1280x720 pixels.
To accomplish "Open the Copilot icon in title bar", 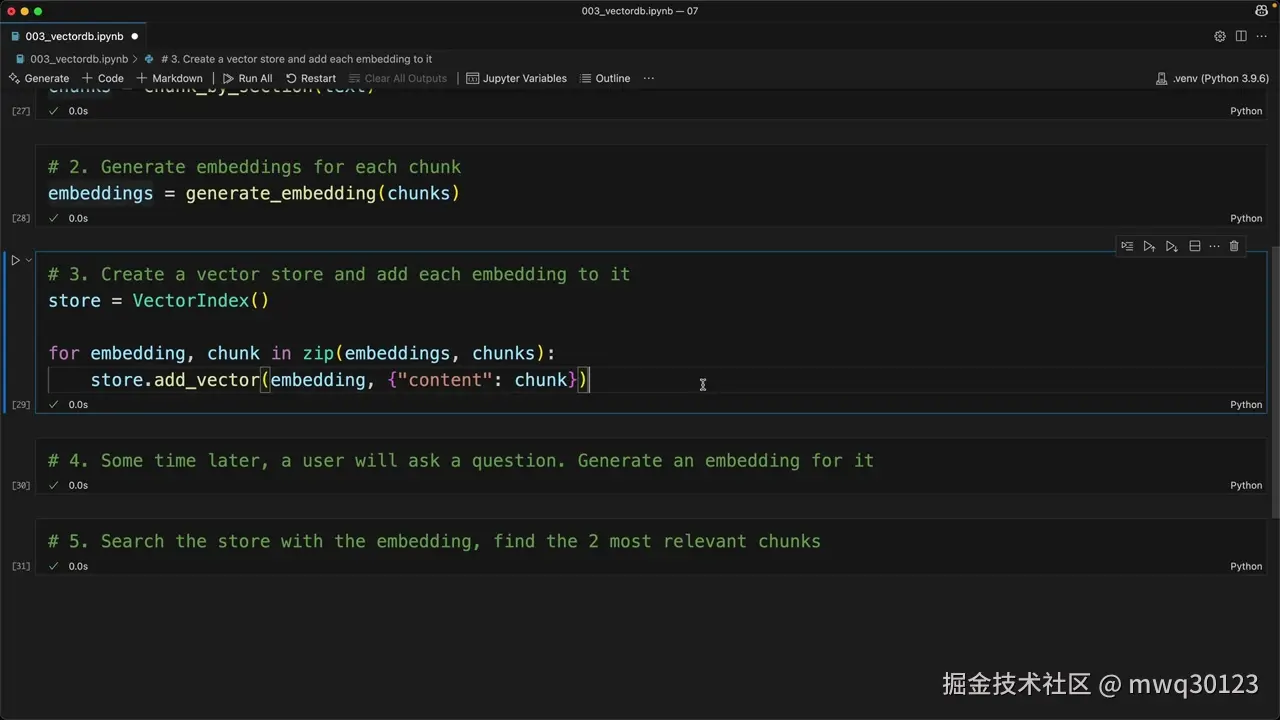I will [1261, 11].
